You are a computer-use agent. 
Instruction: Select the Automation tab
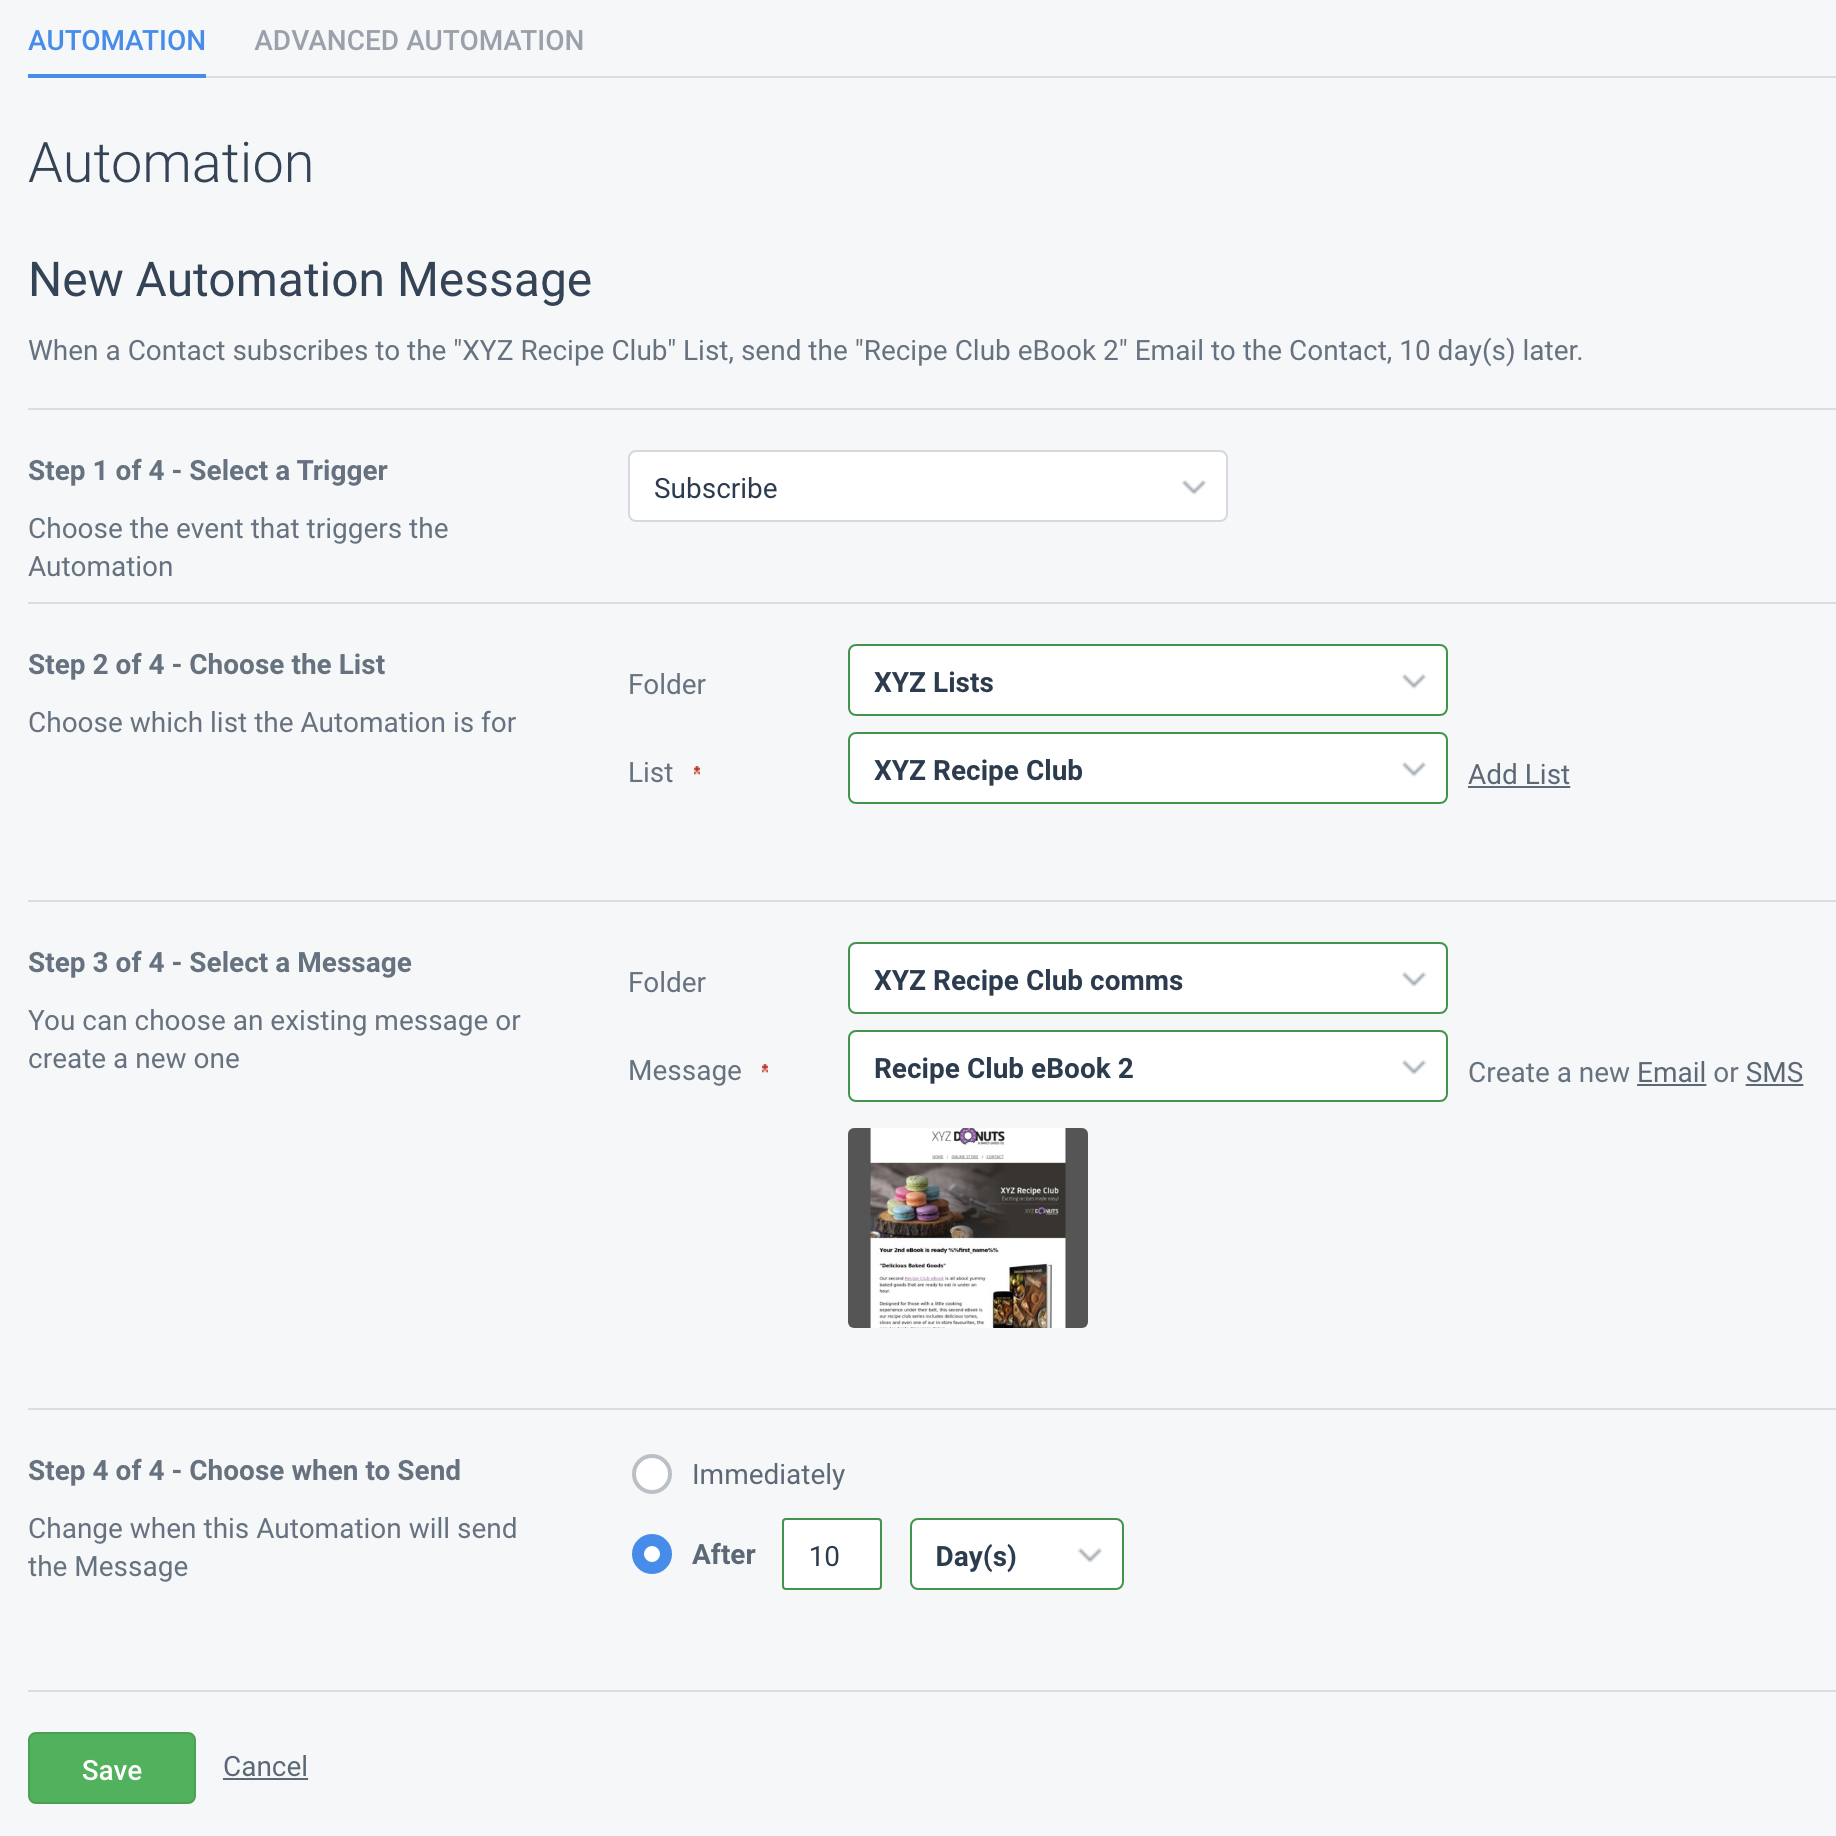pos(117,41)
